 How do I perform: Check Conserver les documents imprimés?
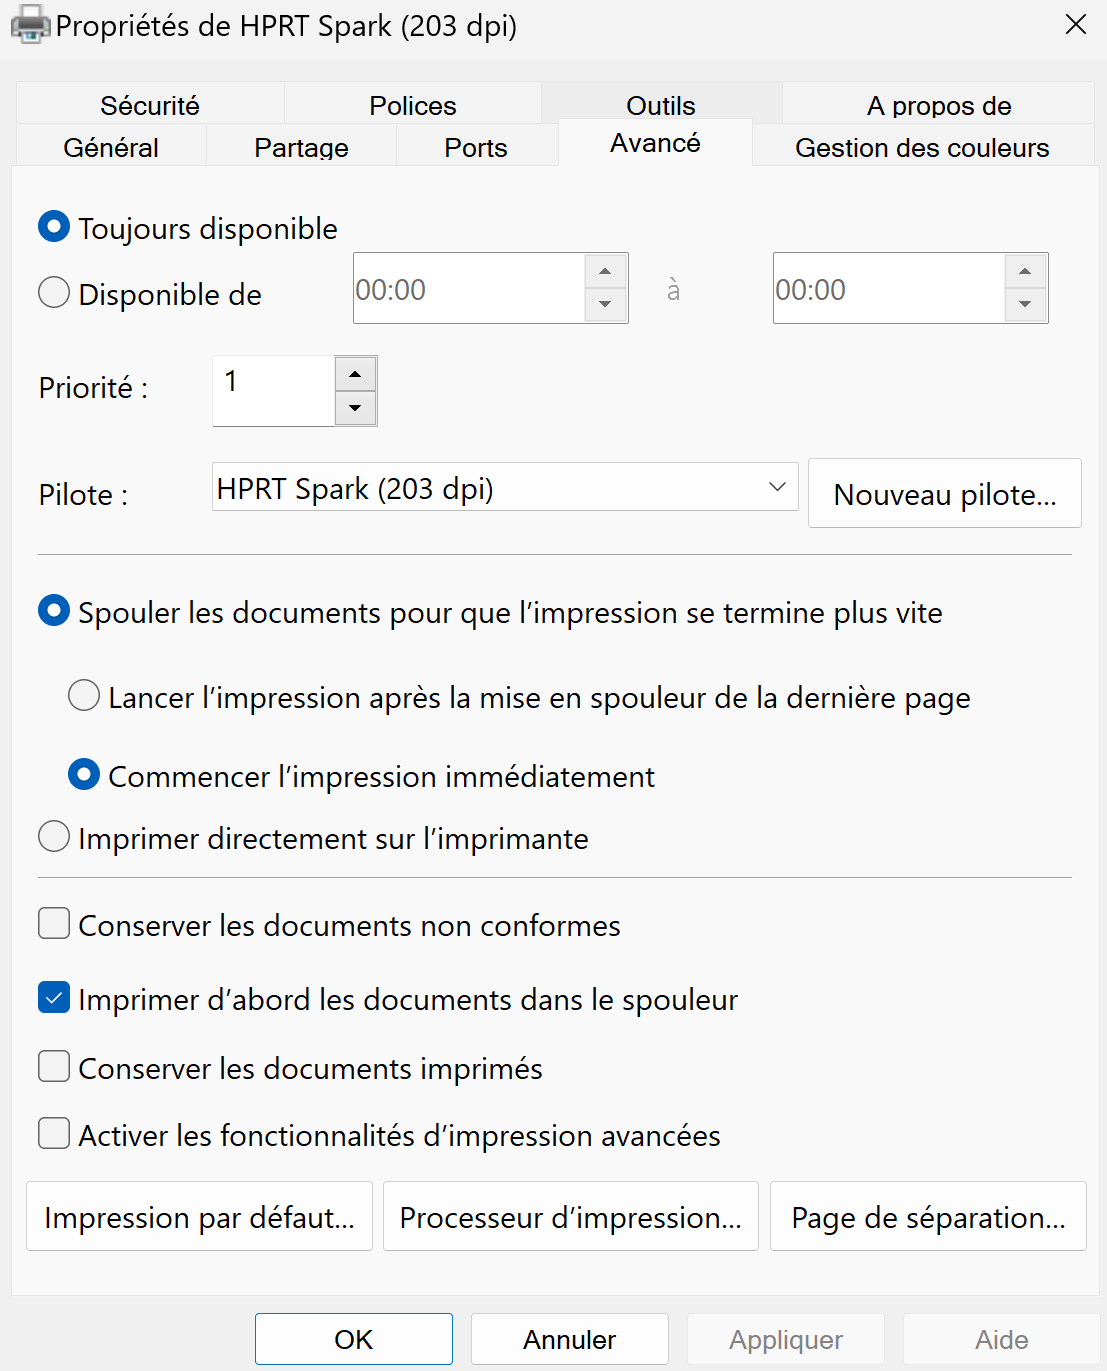tap(54, 1067)
